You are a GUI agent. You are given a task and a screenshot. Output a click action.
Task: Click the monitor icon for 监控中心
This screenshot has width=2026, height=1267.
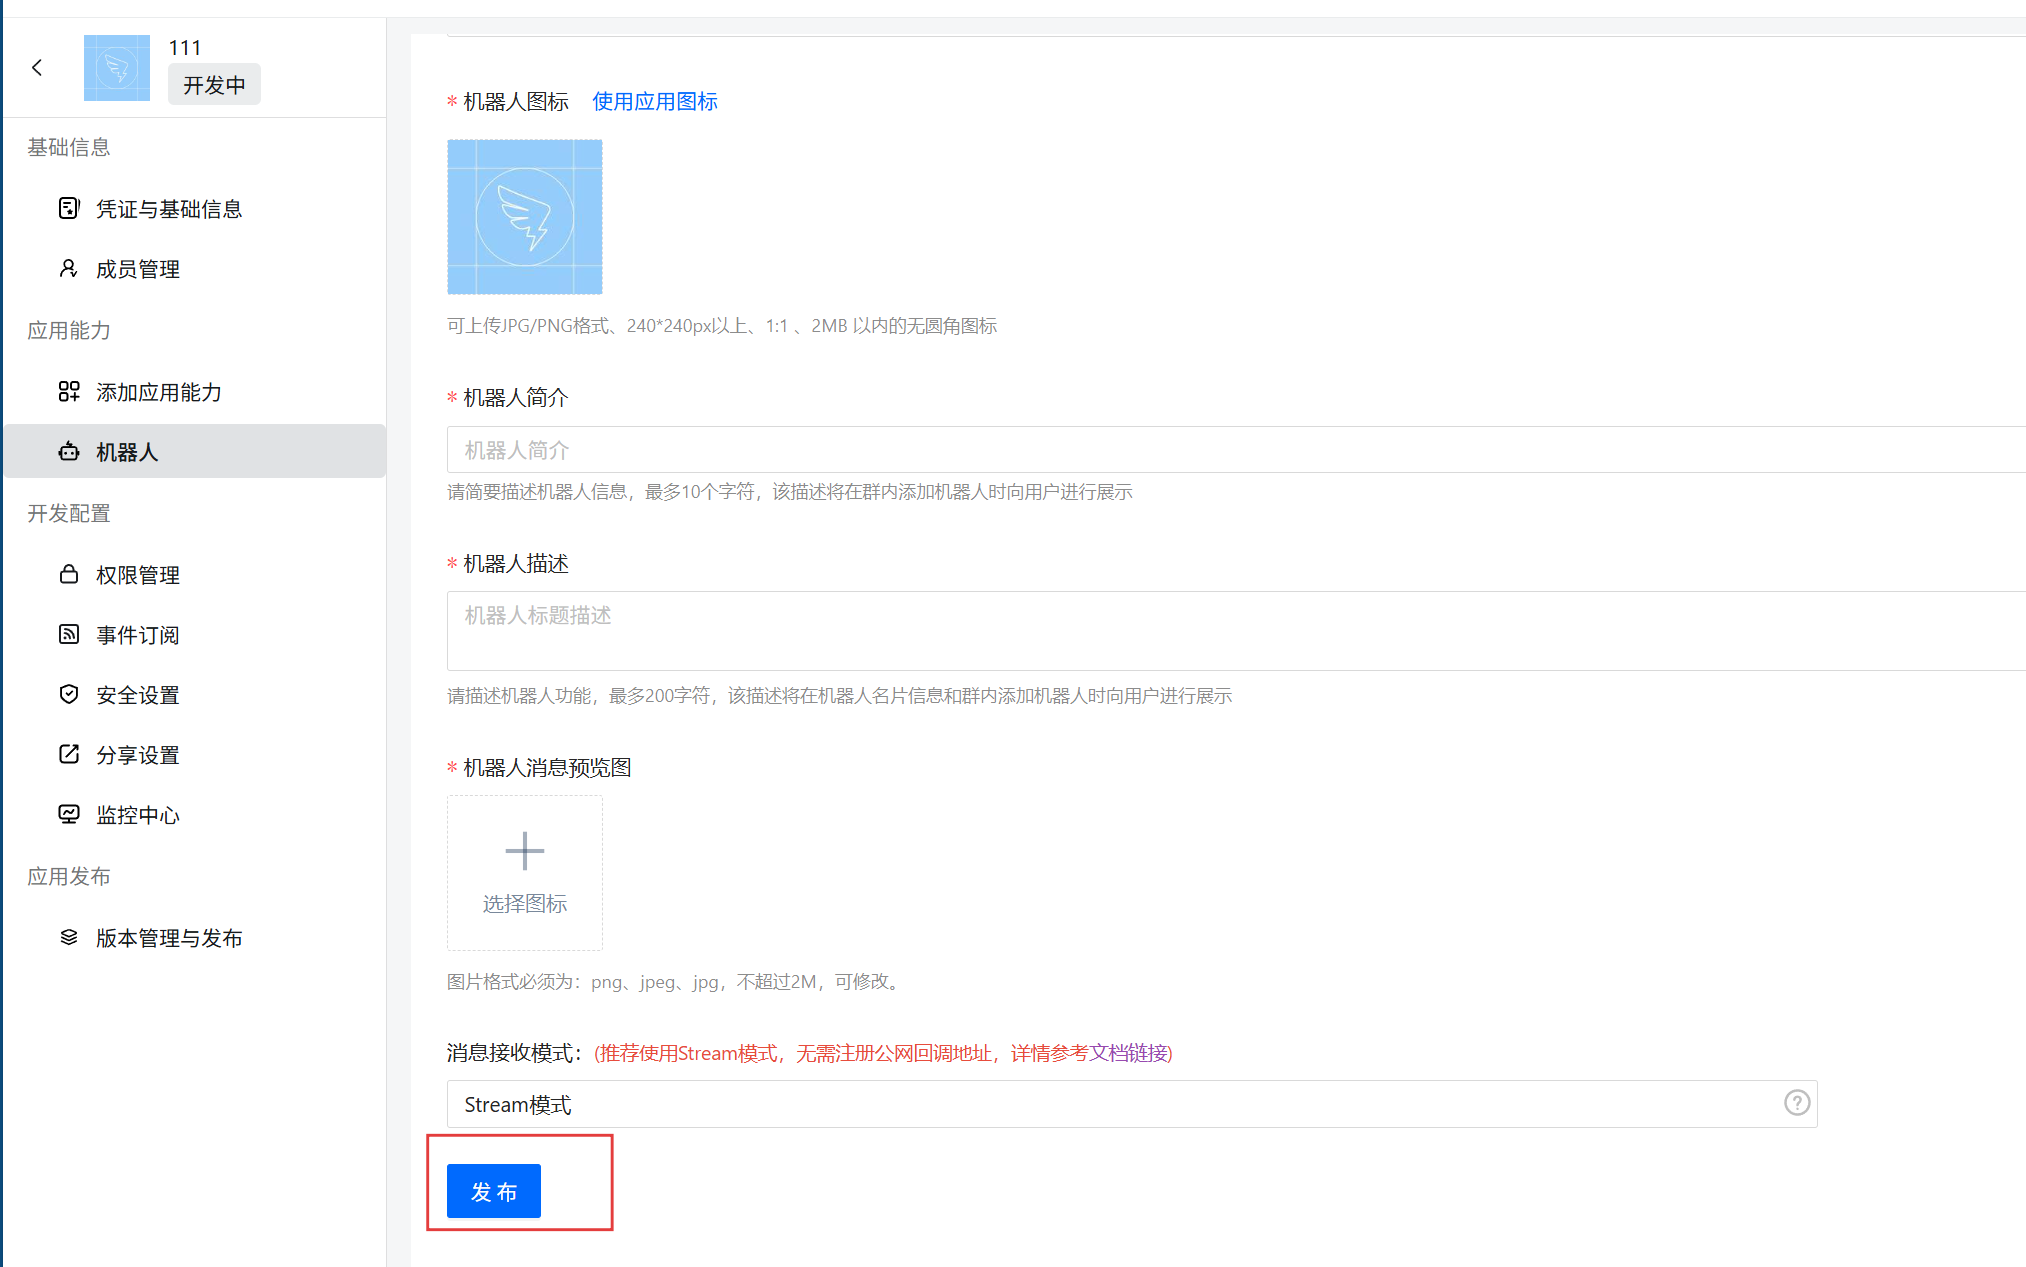68,814
